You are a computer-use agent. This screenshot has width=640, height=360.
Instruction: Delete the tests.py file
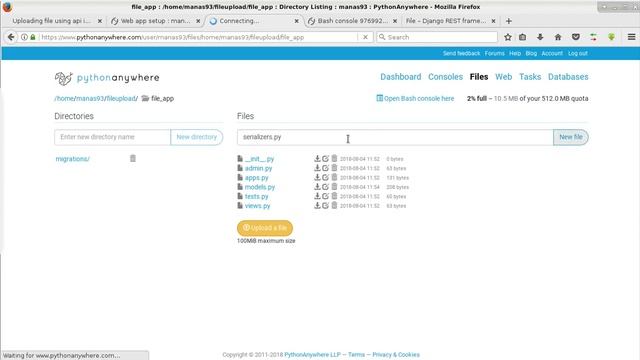click(334, 196)
